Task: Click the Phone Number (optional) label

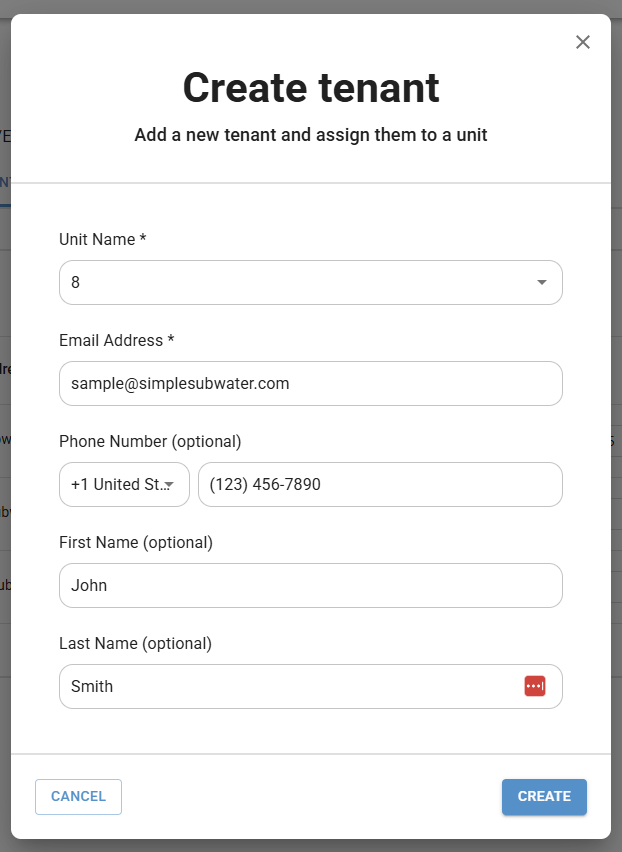Action: click(x=150, y=441)
